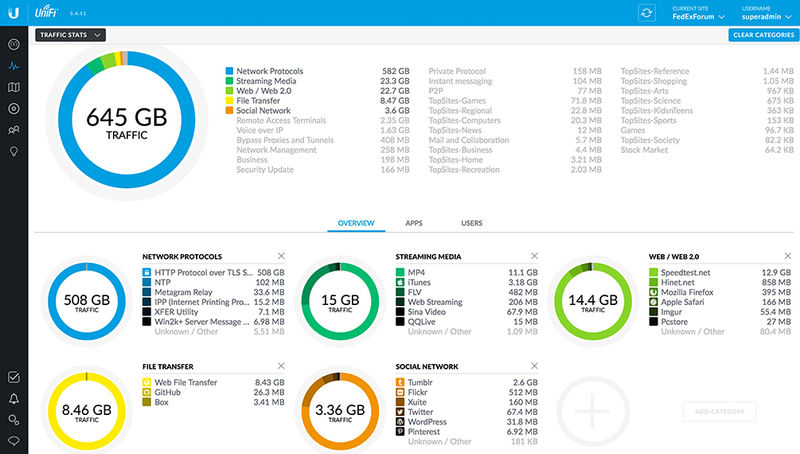Screen dimensions: 800x454
Task: Open the Settings gears icon in sidebar
Action: click(x=14, y=420)
